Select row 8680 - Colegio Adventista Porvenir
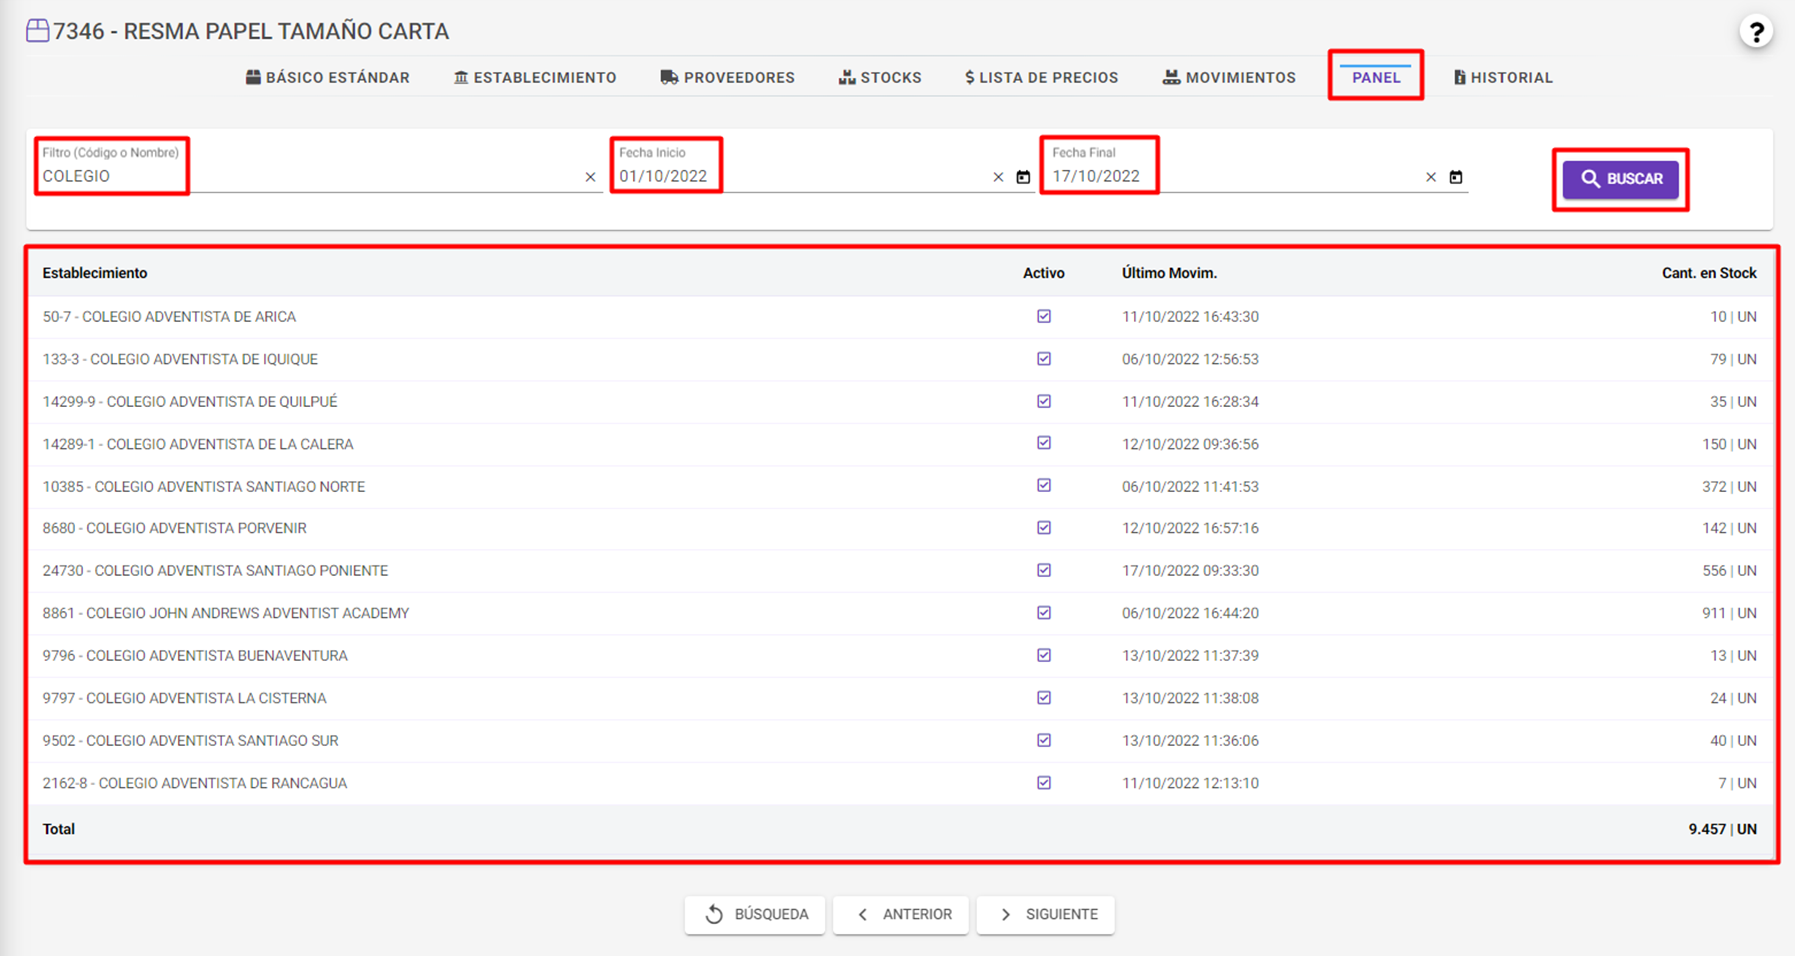The width and height of the screenshot is (1795, 956). click(x=900, y=529)
